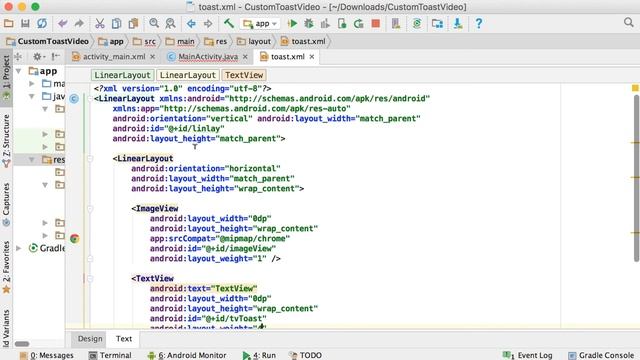Open help with the question mark icon
Image resolution: width=640 pixels, height=360 pixels.
coord(479,24)
